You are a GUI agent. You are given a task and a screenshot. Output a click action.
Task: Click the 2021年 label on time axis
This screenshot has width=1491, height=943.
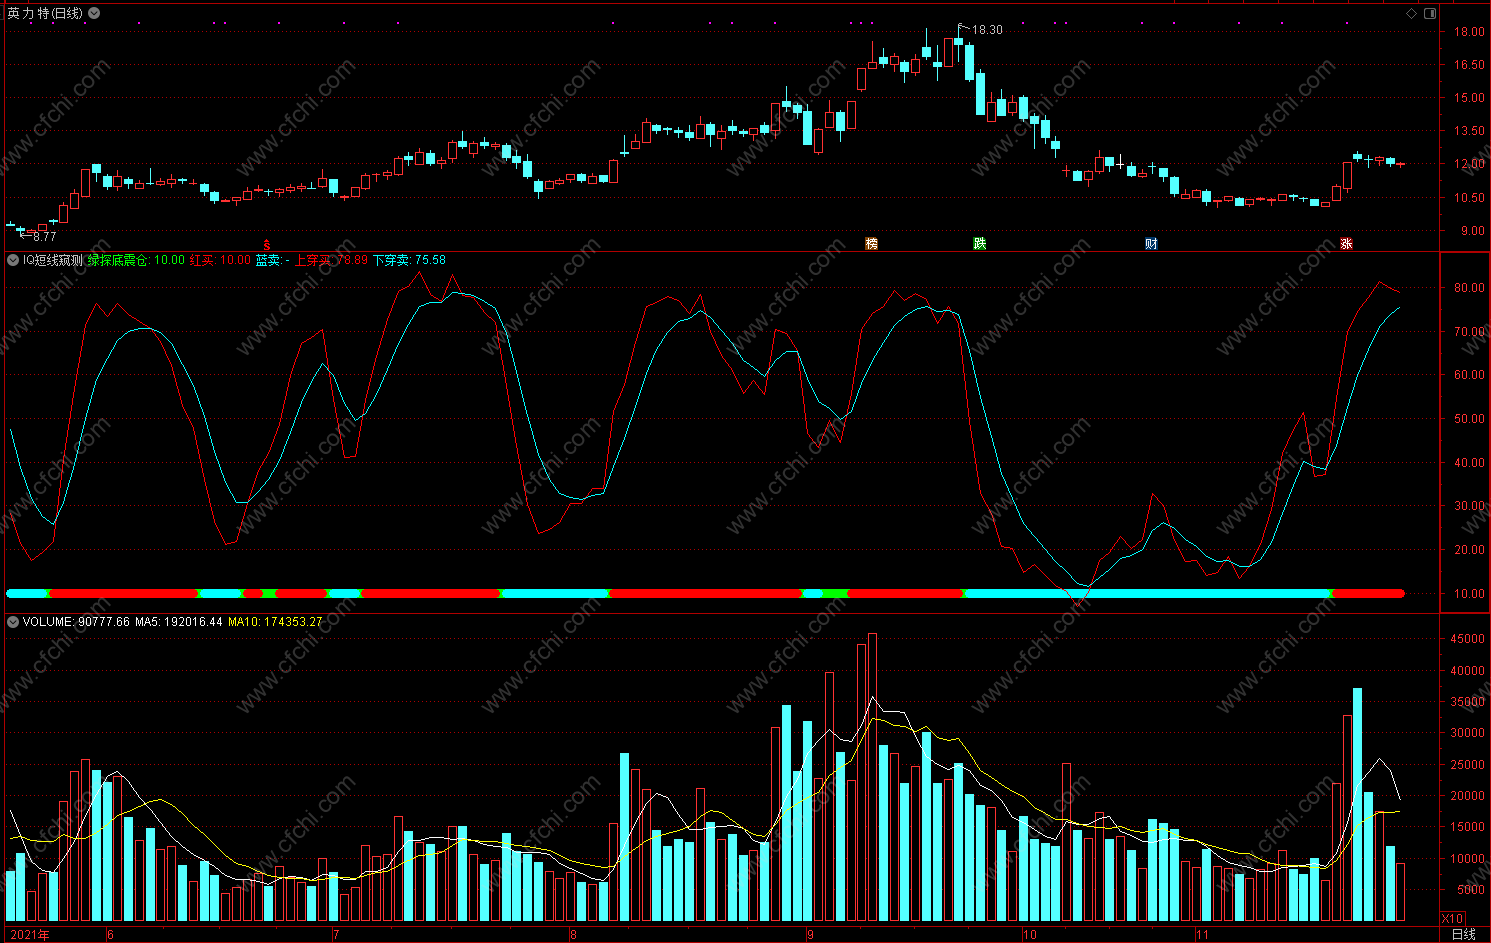coord(30,935)
